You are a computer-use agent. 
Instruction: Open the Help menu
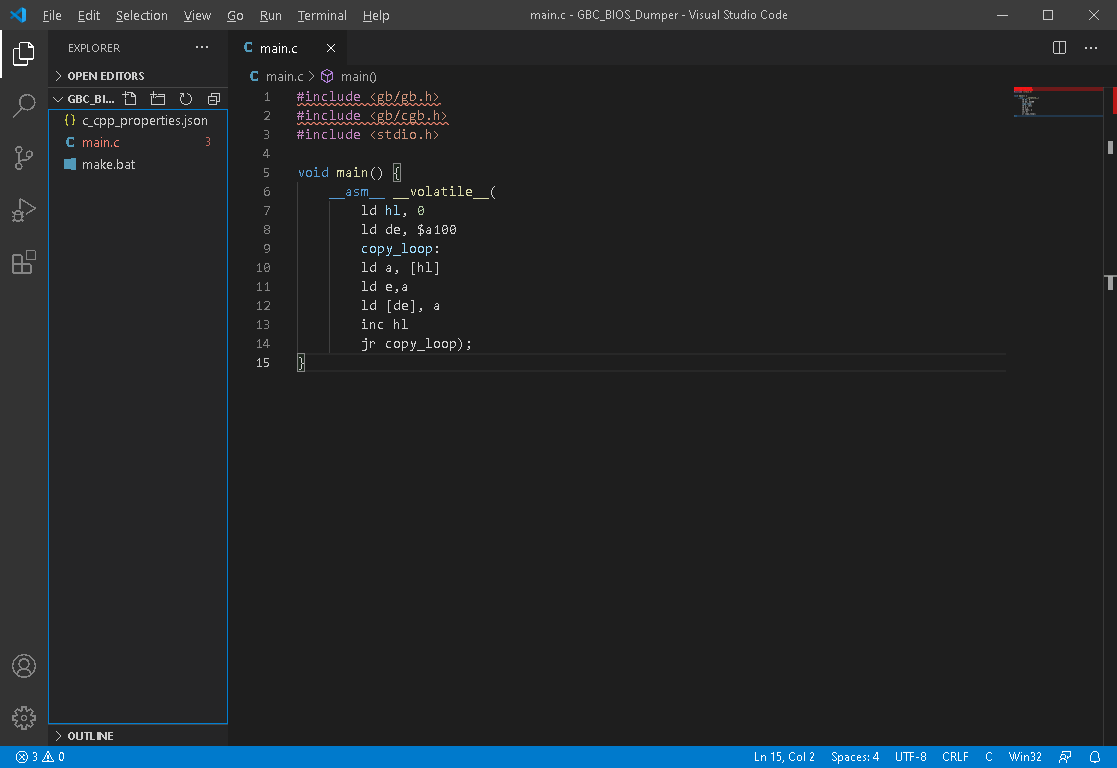375,15
